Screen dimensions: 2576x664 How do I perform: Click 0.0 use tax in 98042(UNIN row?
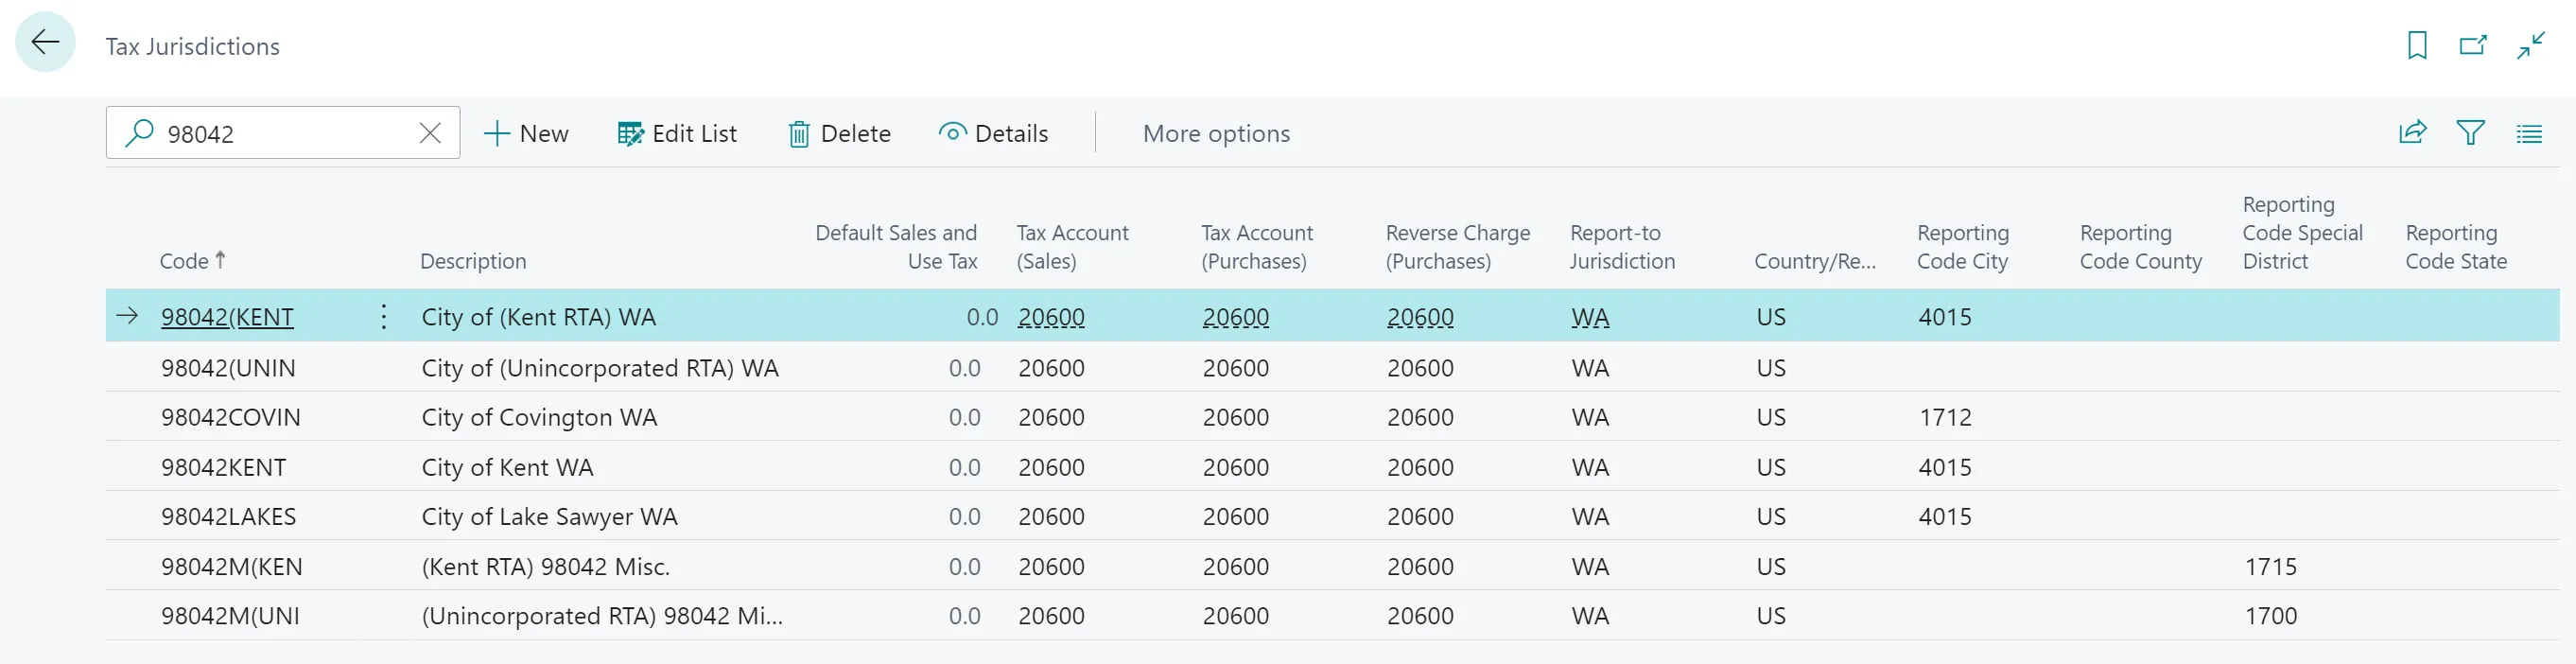pyautogui.click(x=964, y=368)
